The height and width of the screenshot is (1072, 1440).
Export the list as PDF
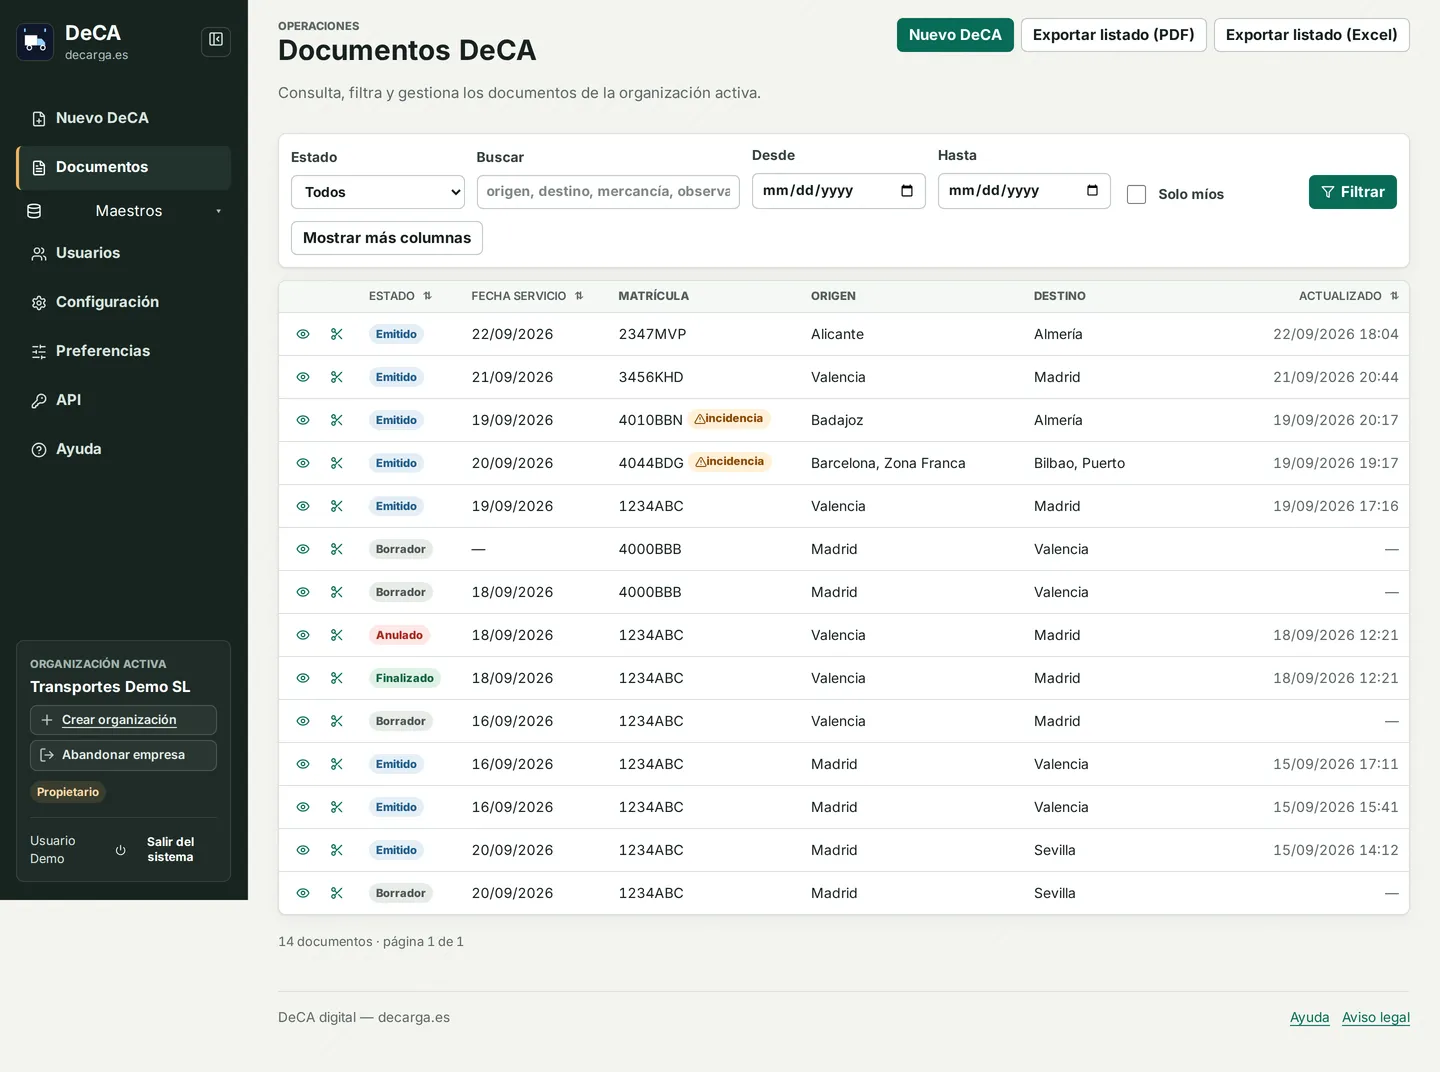click(1113, 35)
